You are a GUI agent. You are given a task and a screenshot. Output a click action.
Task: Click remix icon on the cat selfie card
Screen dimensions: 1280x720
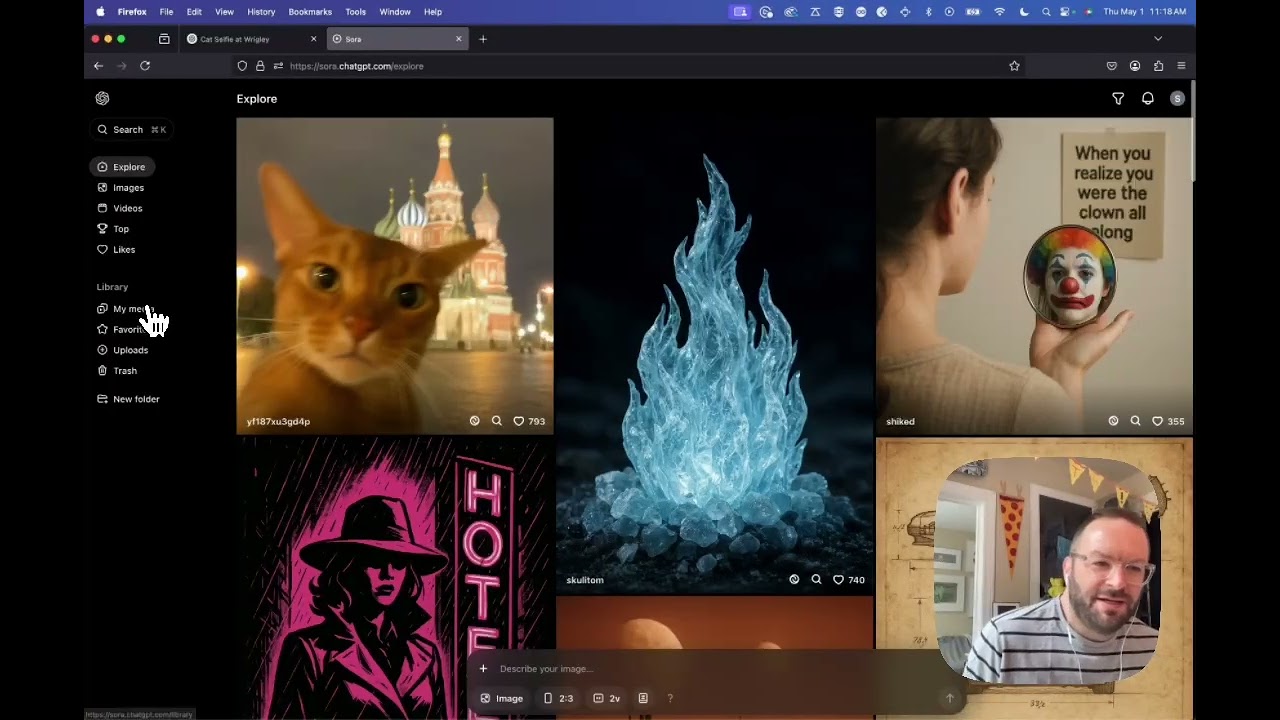(474, 421)
